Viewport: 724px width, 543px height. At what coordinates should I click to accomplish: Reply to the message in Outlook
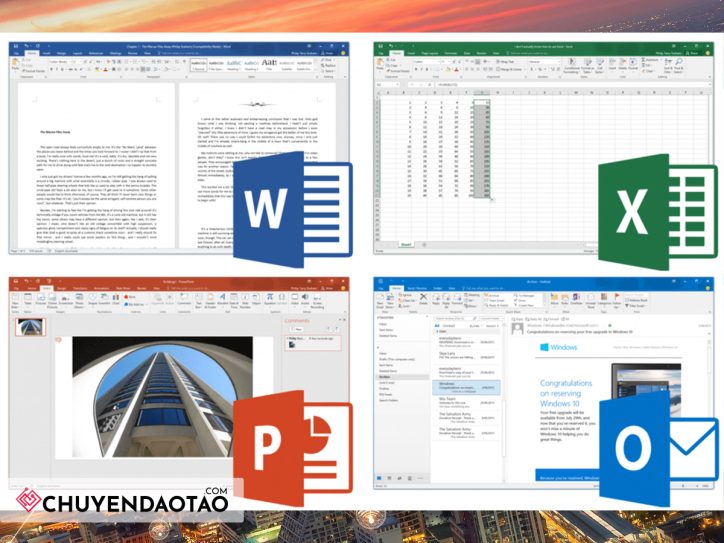point(436,299)
